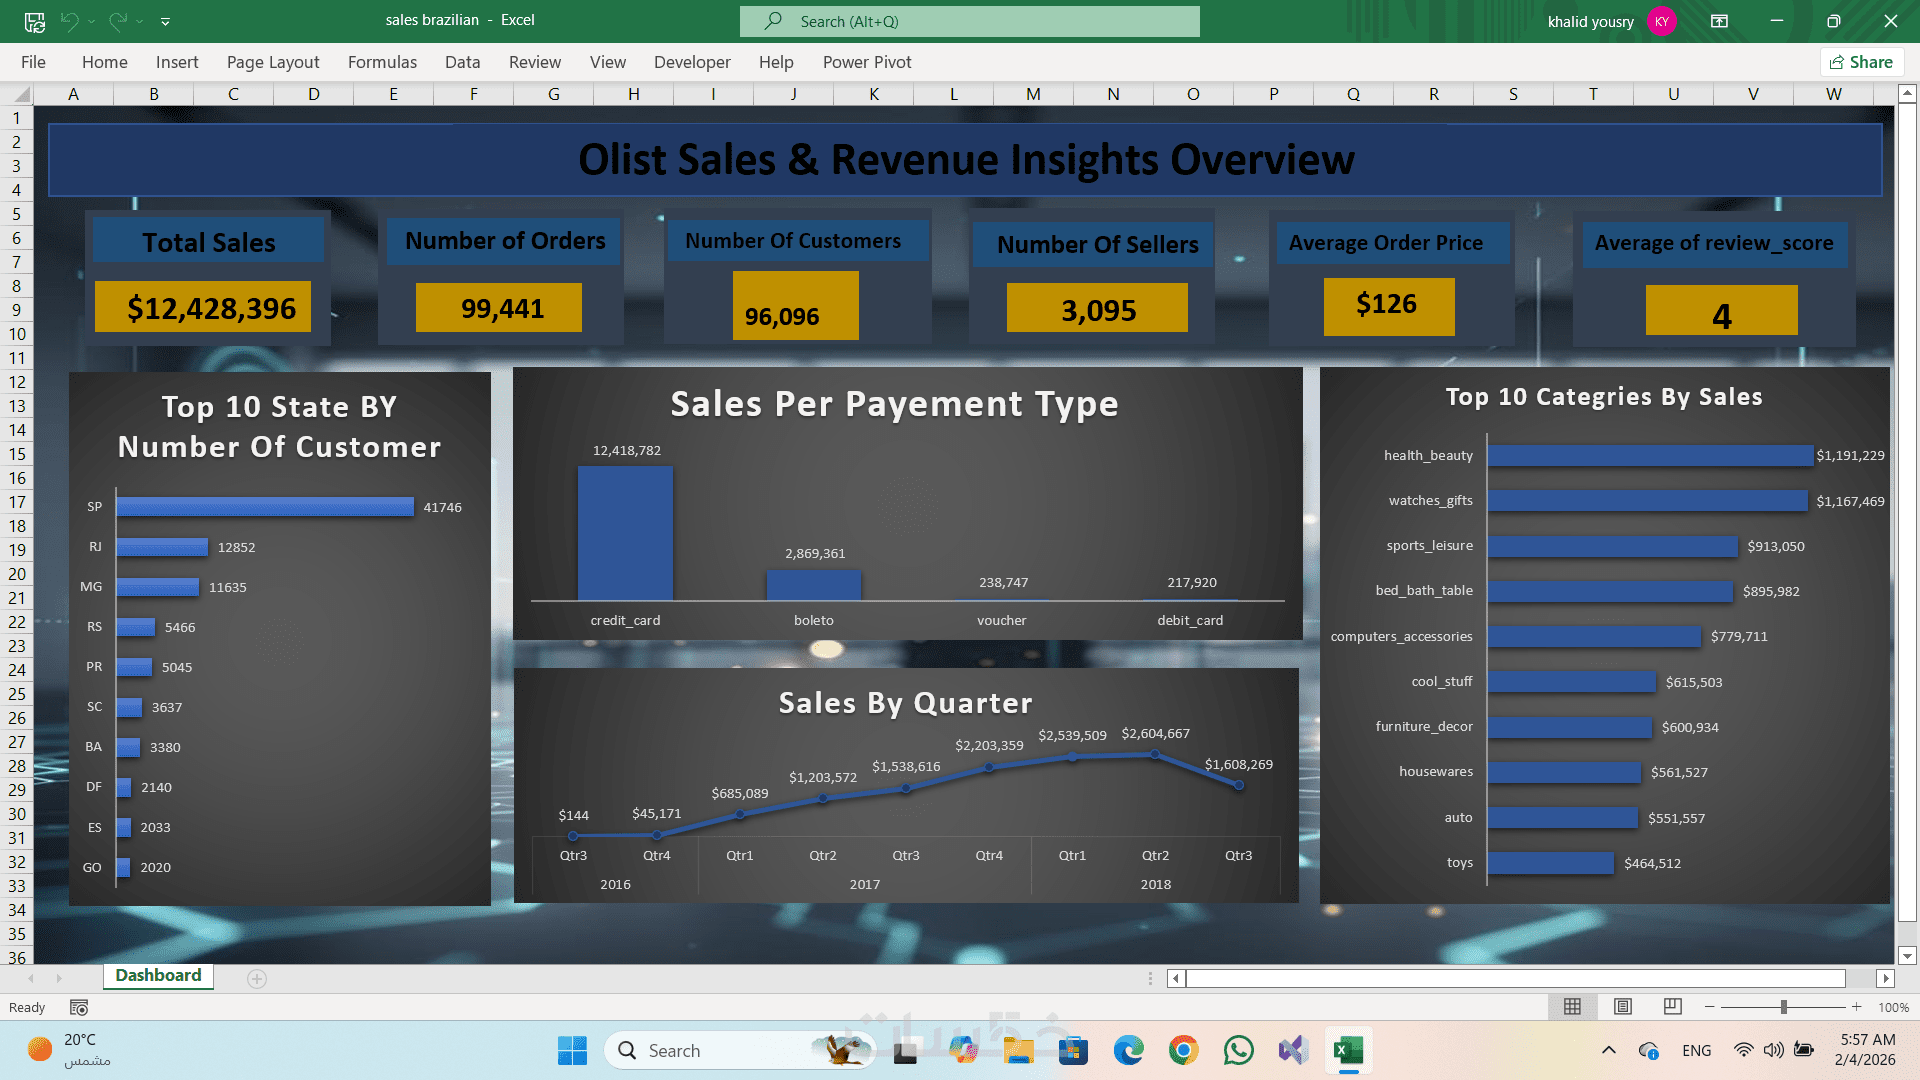Select the Normal view grid icon
The image size is (1920, 1080).
[1572, 1007]
